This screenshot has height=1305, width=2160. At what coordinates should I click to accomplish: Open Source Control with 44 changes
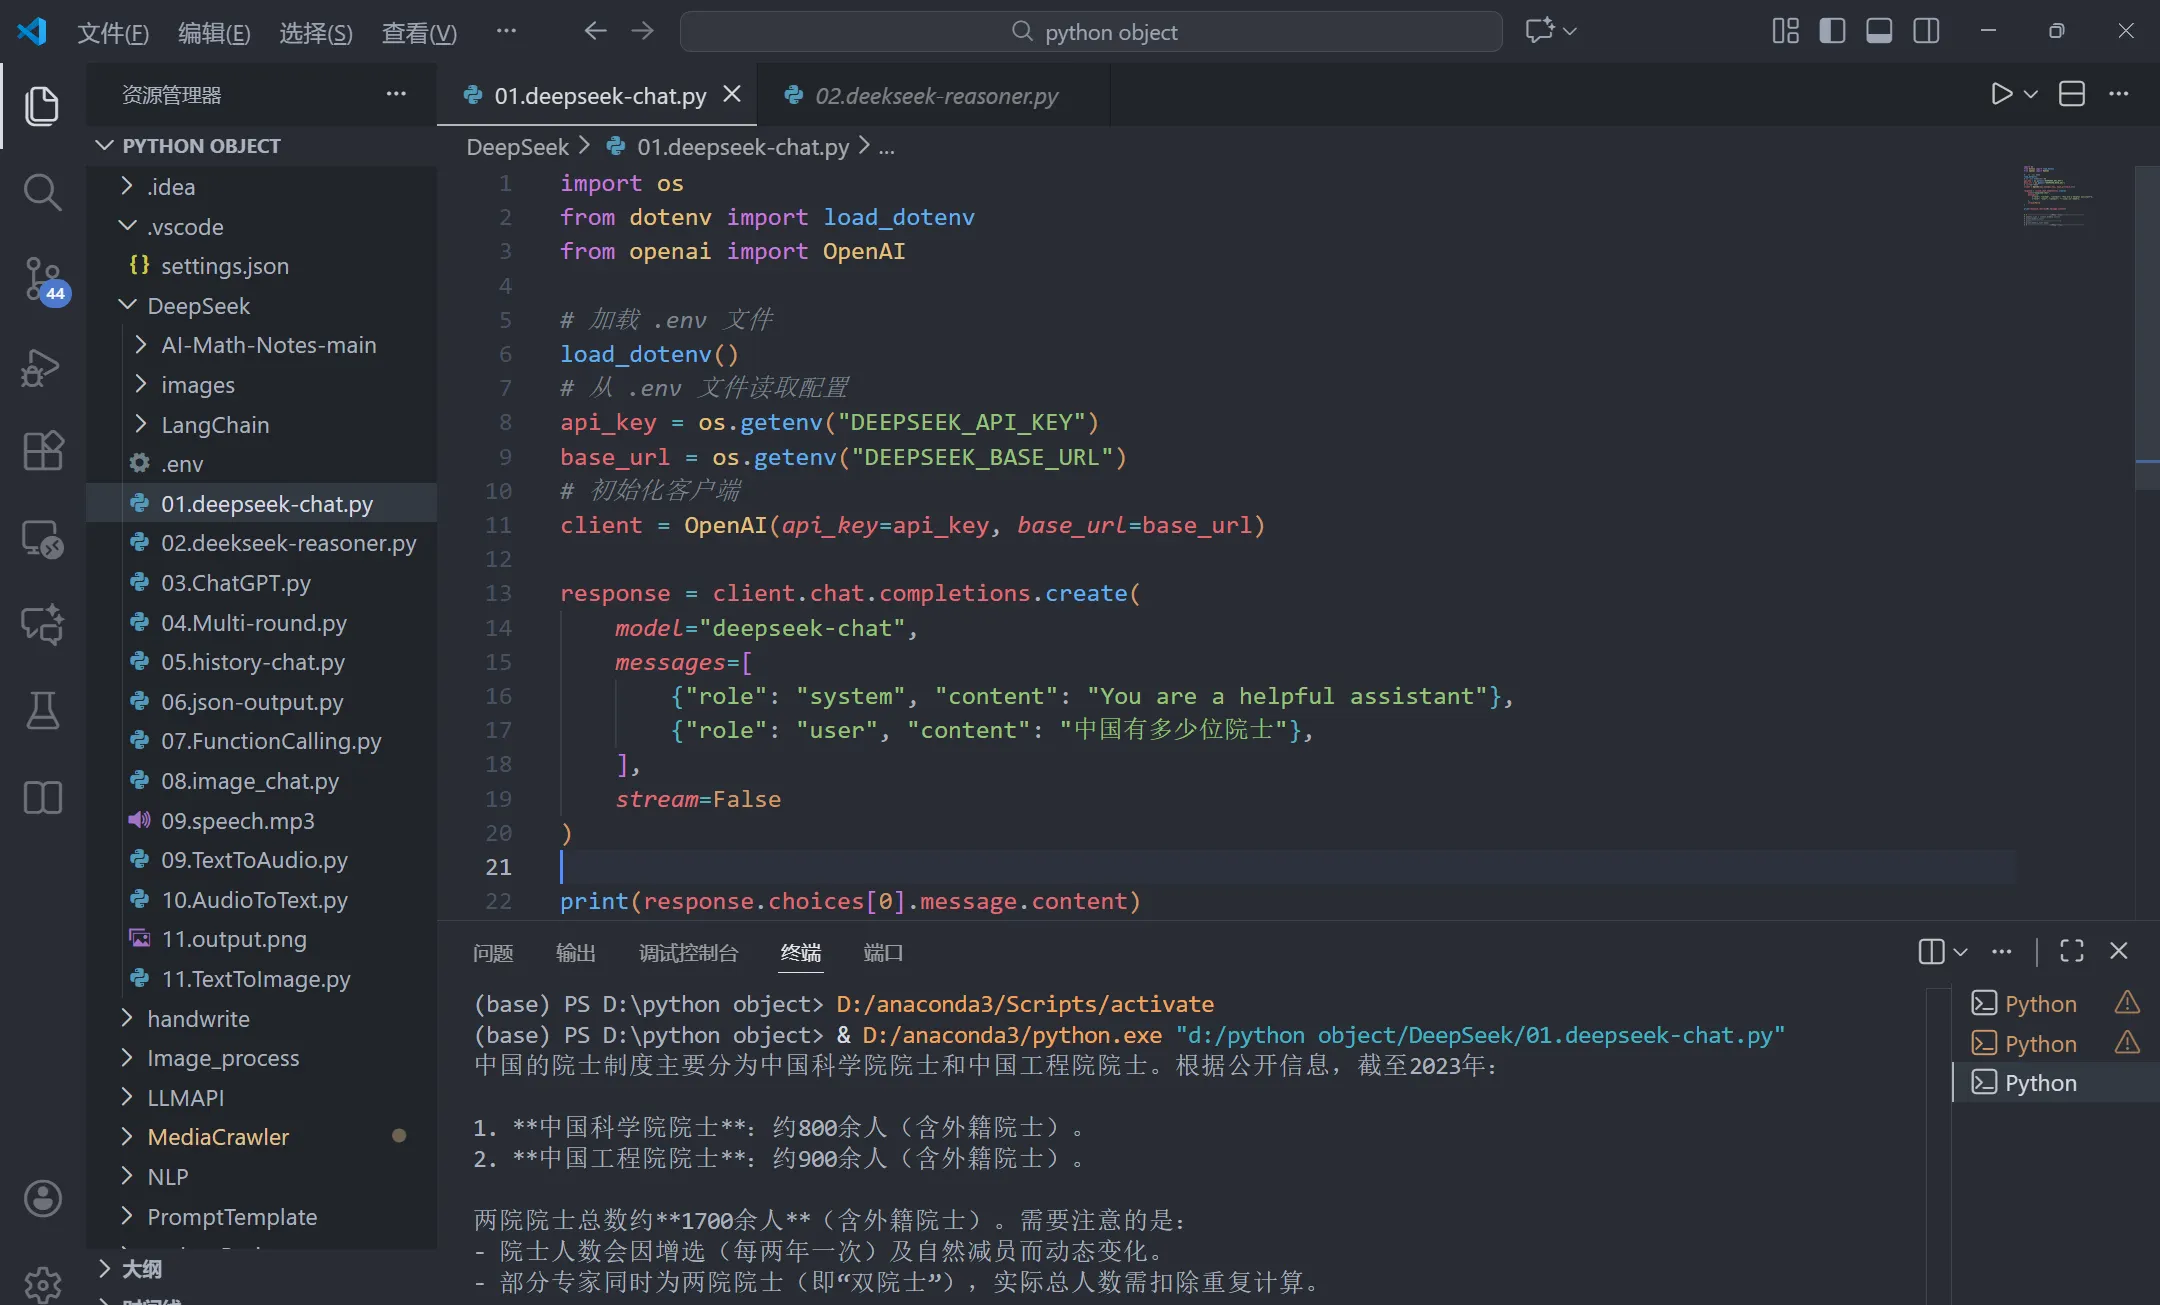pos(42,279)
